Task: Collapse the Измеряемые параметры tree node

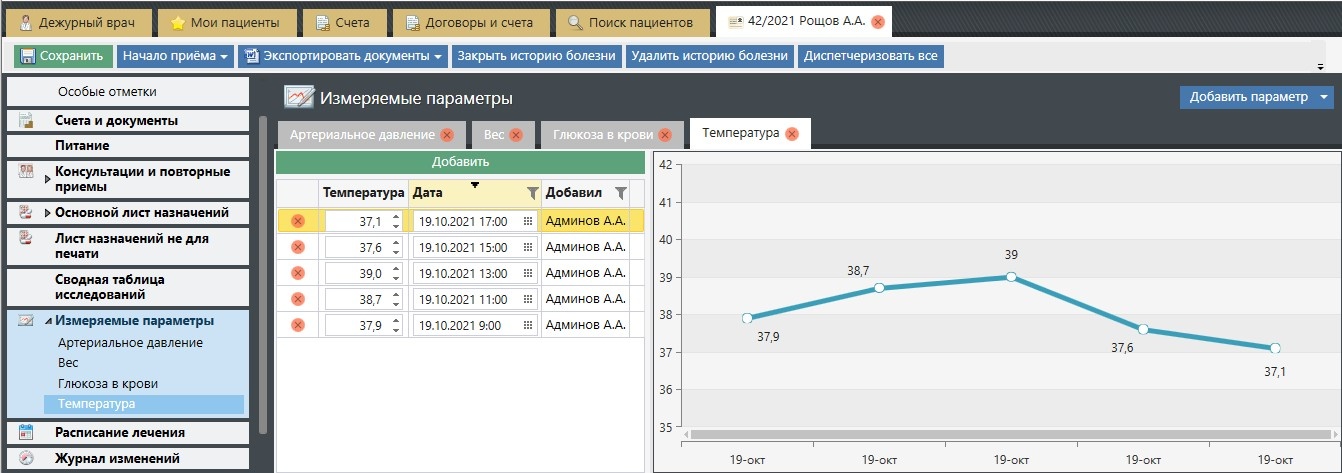Action: [x=48, y=321]
